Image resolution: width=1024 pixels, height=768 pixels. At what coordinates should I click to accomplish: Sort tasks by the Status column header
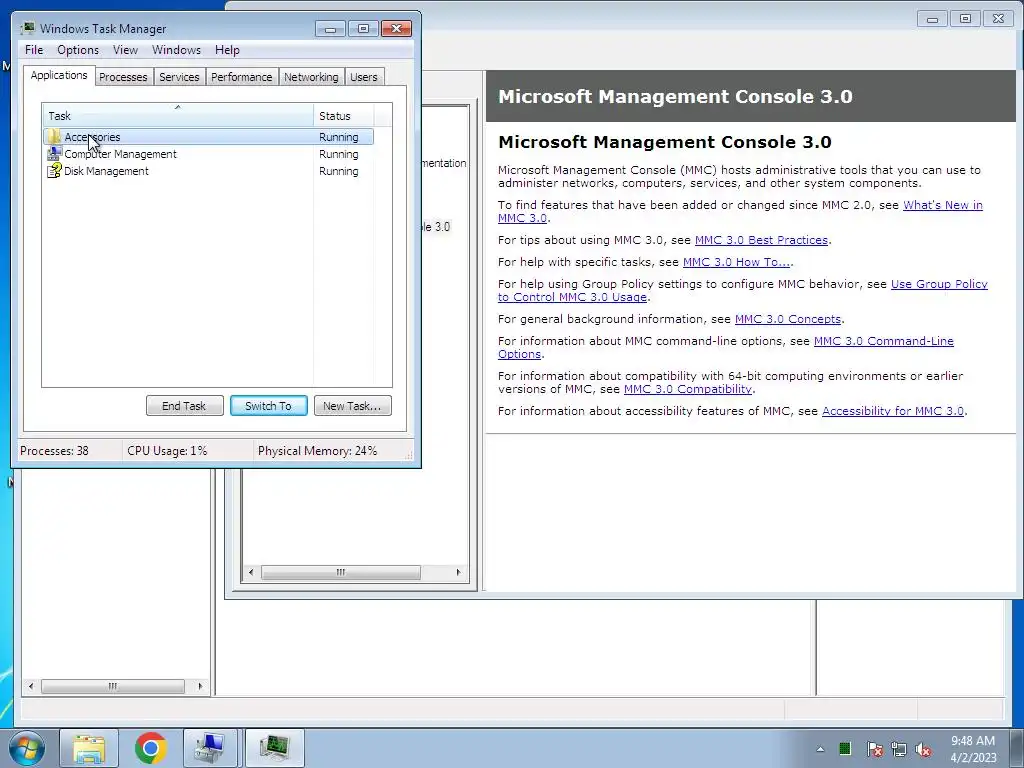point(344,116)
